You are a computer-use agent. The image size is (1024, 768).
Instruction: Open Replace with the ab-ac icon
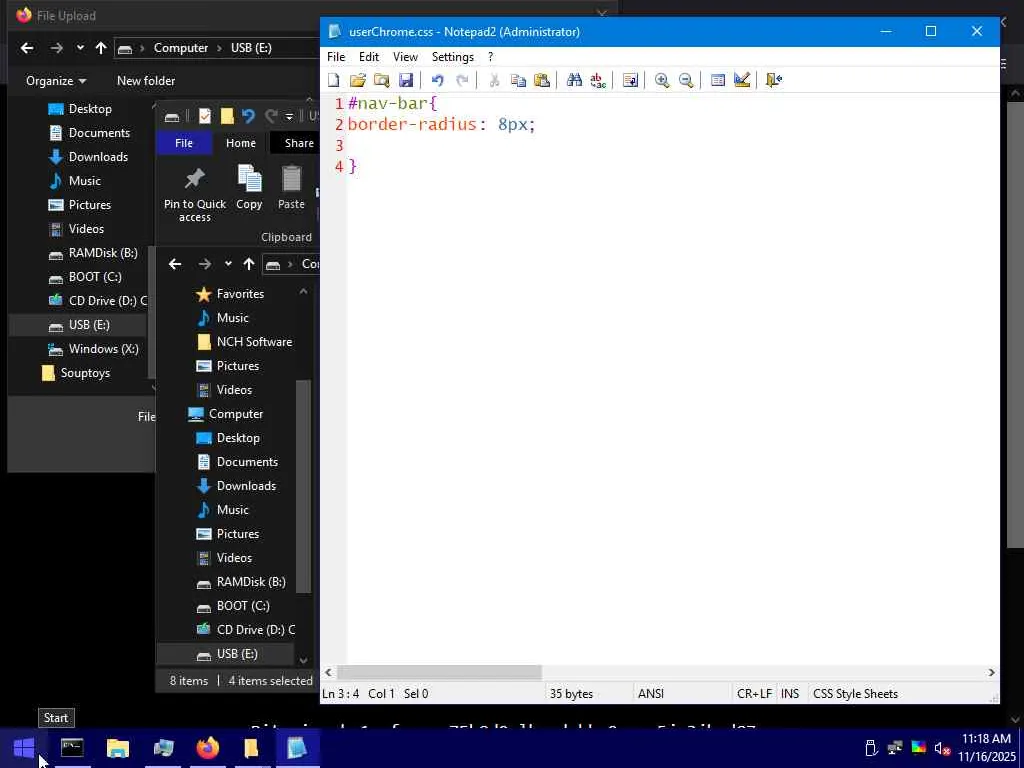[x=598, y=80]
